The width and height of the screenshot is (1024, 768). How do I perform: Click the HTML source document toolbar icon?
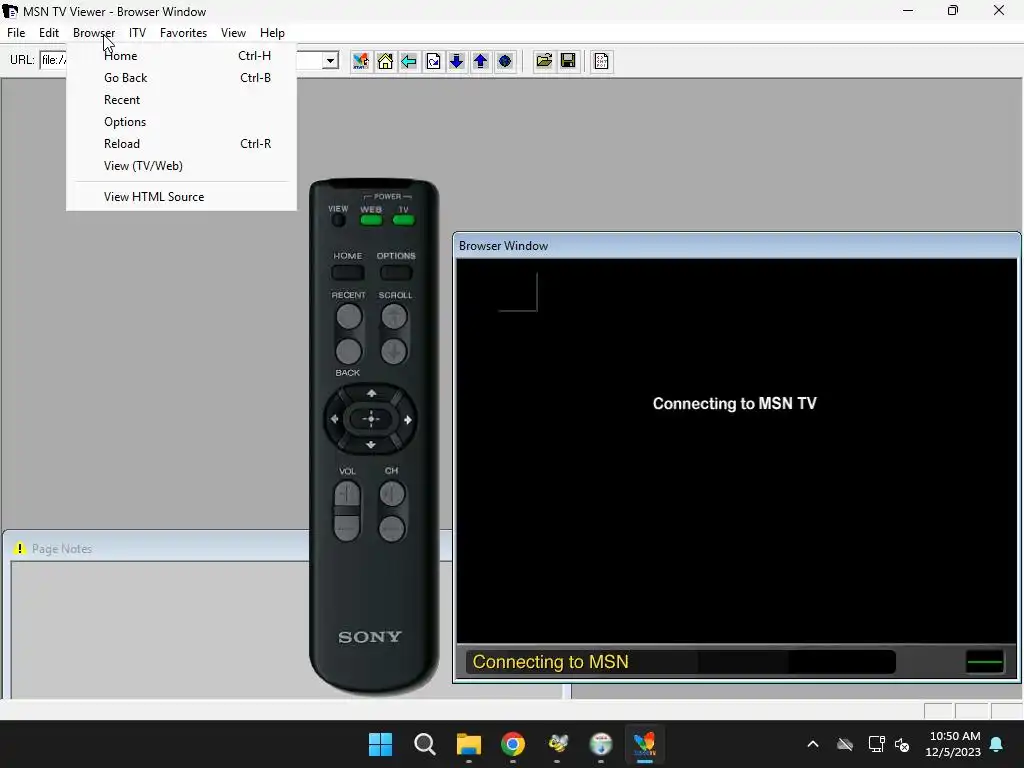[601, 61]
